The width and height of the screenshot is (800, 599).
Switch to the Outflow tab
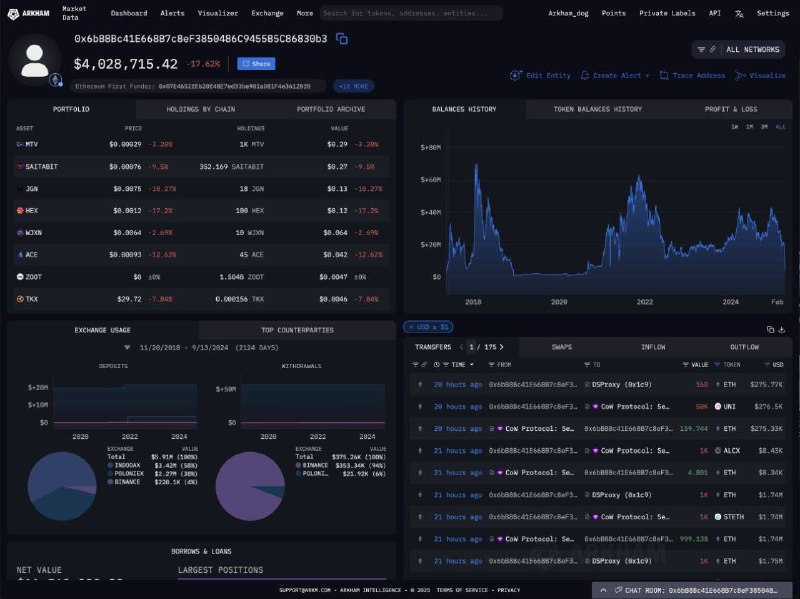coord(744,347)
